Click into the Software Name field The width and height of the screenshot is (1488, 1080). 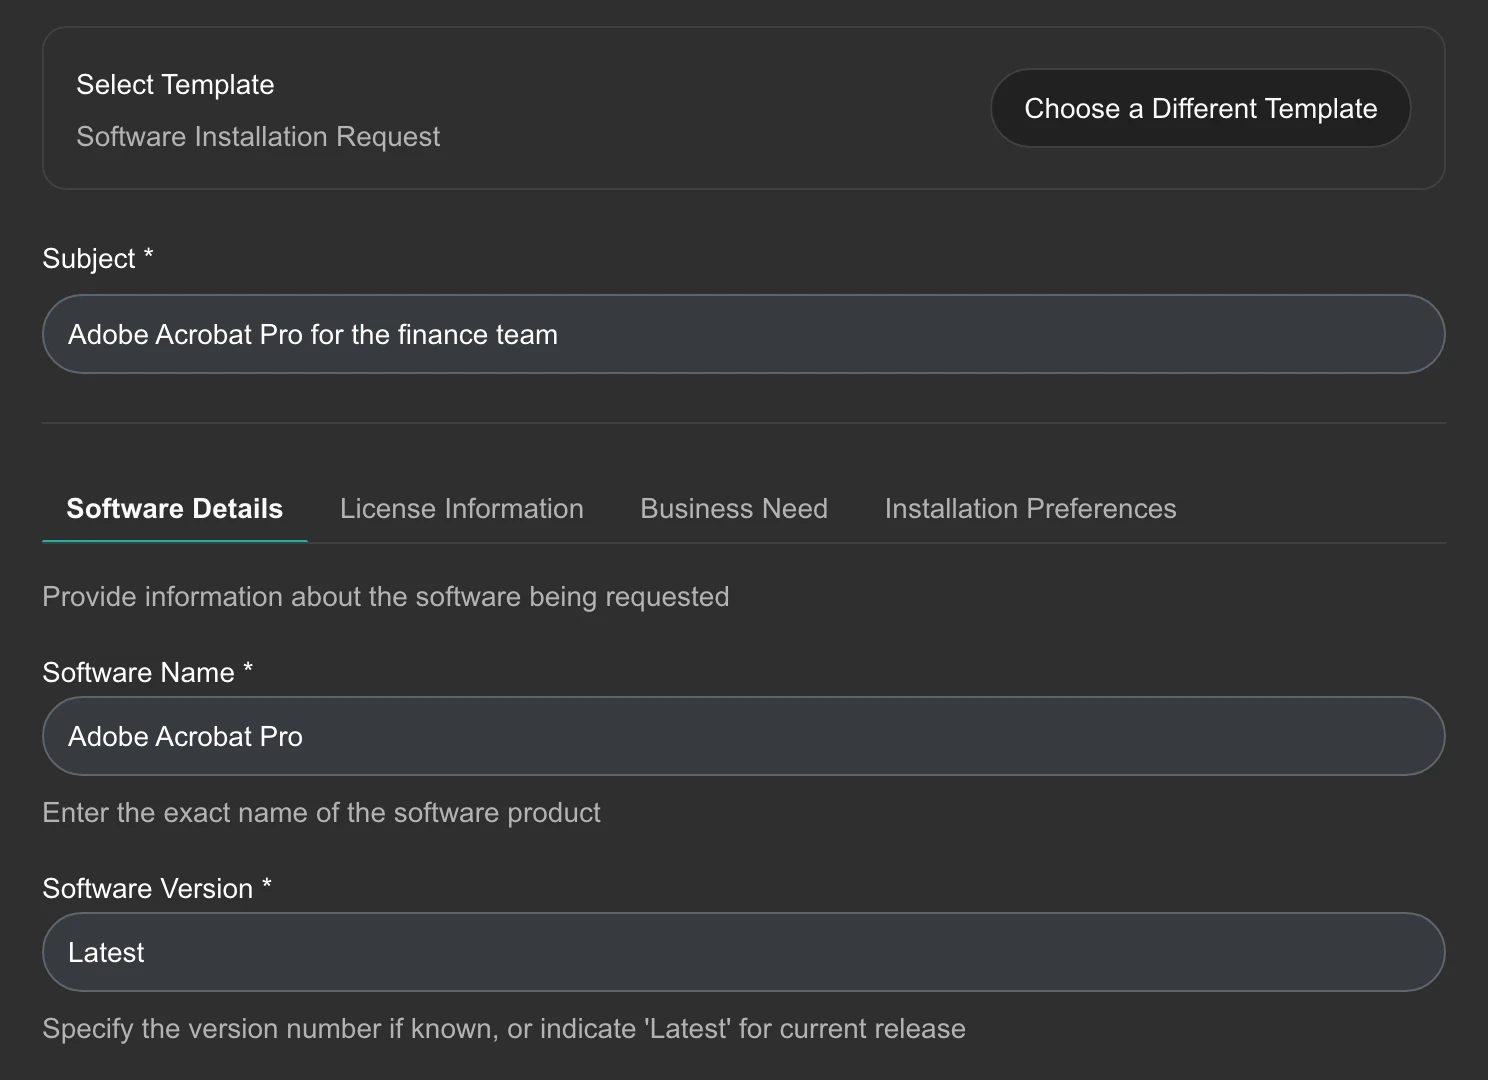click(744, 736)
